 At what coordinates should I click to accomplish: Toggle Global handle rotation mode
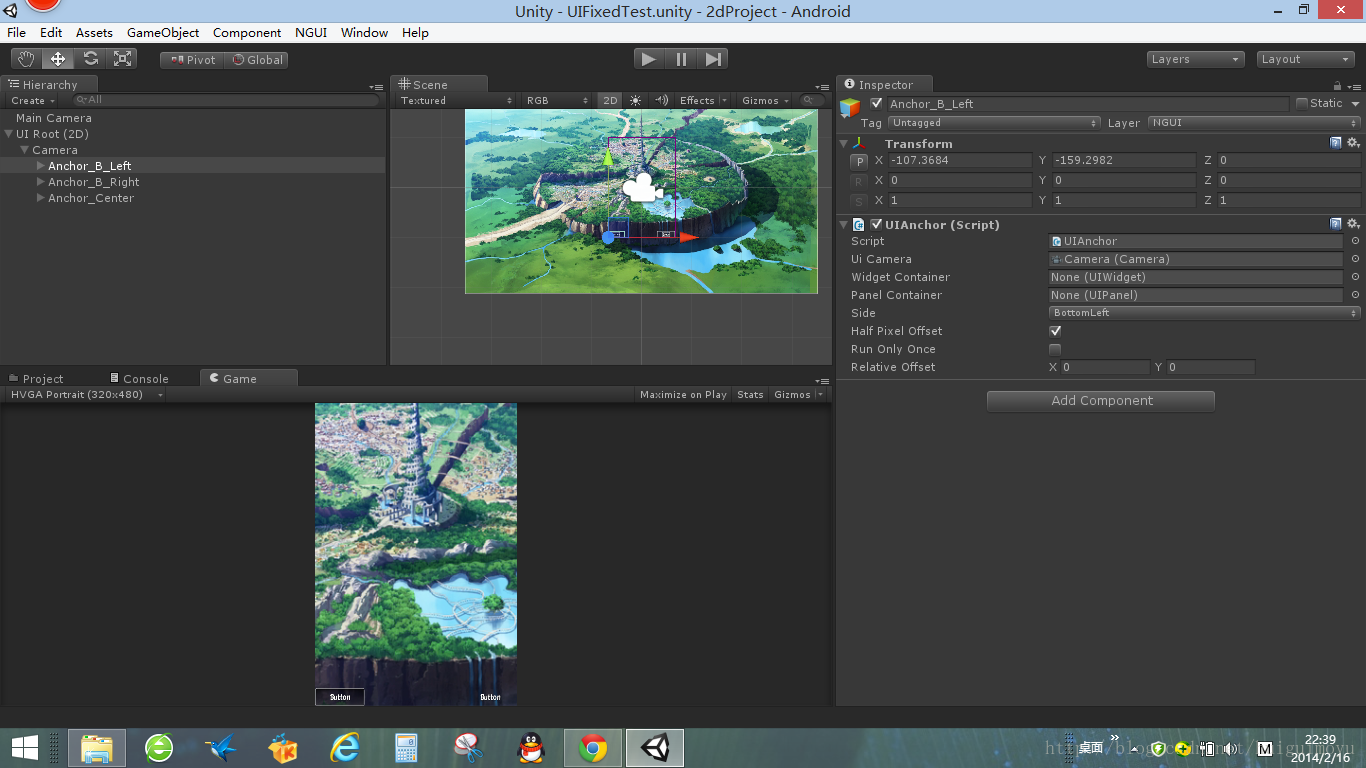[257, 60]
